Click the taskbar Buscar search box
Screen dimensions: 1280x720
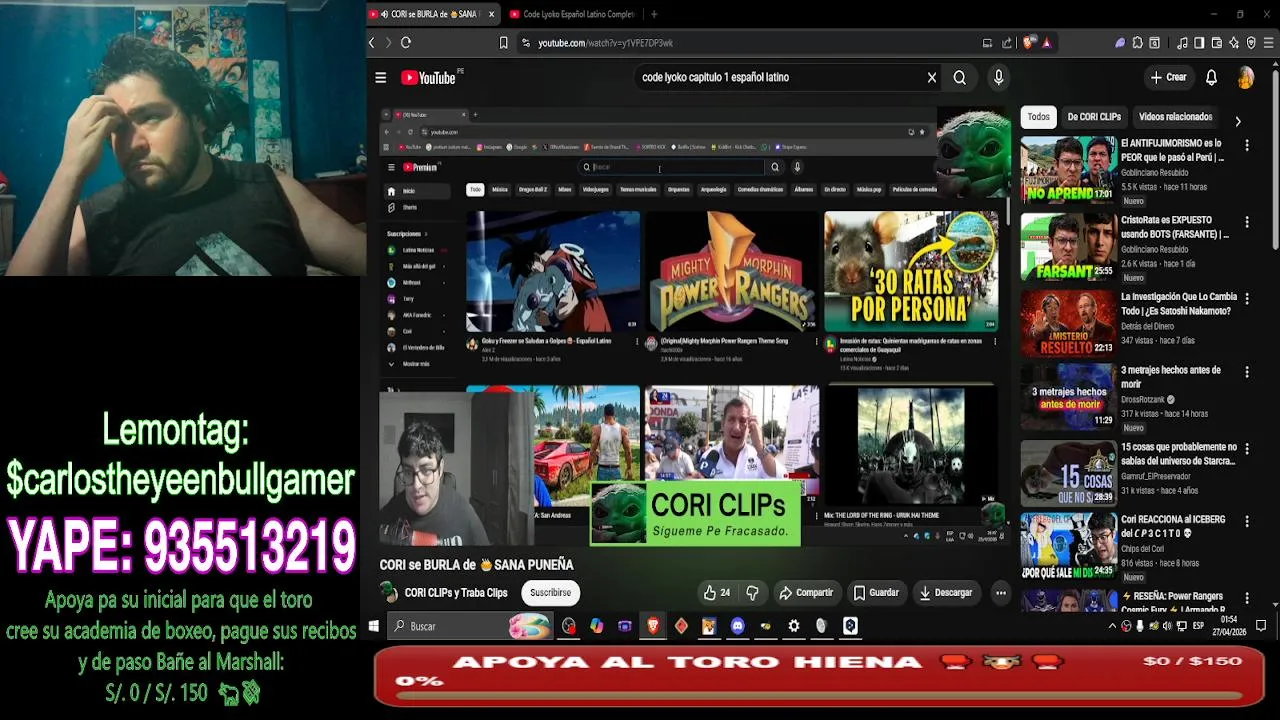[x=470, y=626]
